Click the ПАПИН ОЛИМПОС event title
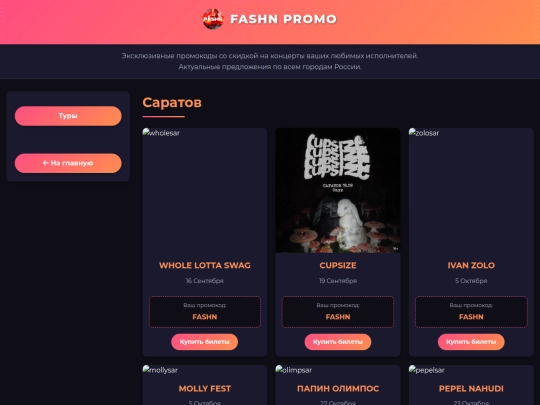This screenshot has height=405, width=540. pyautogui.click(x=338, y=388)
